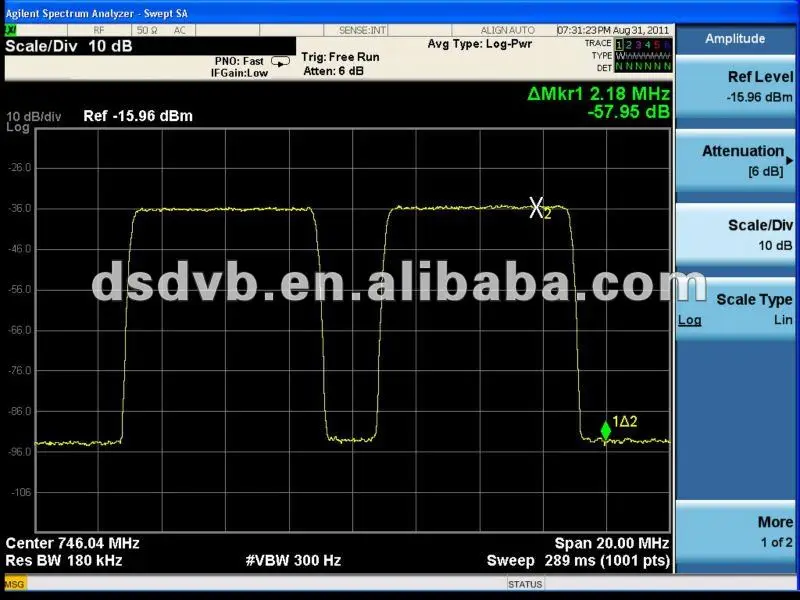Click the MSG indicator in status bar
Image resolution: width=800 pixels, height=600 pixels.
click(x=15, y=583)
